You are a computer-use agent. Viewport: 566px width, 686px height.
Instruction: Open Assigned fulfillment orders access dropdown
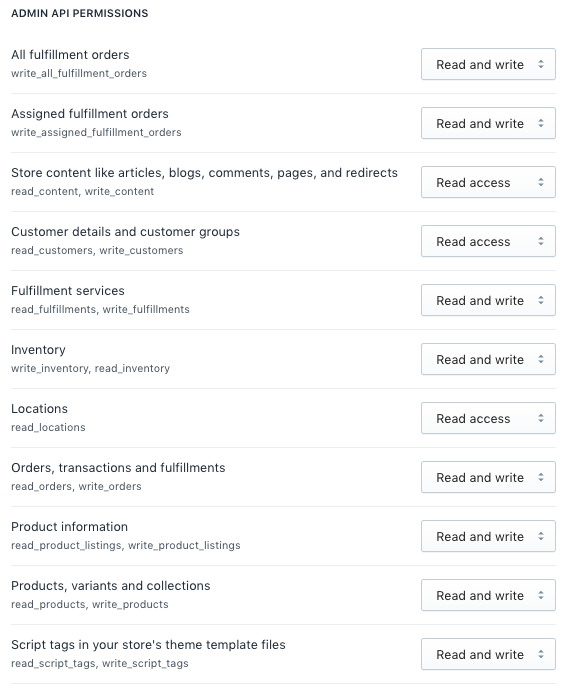pos(488,123)
